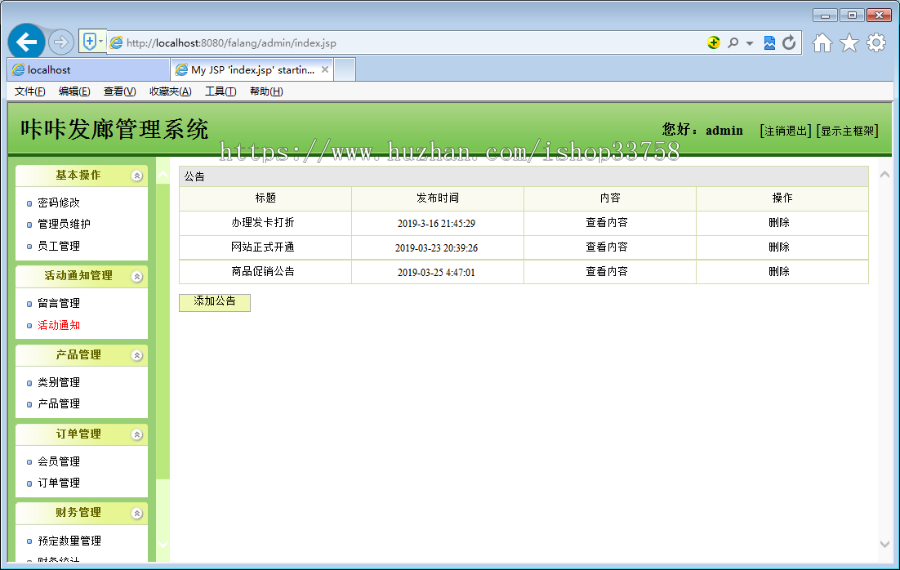Collapse the 活动通知管理 section chevron
900x570 pixels.
[137, 277]
